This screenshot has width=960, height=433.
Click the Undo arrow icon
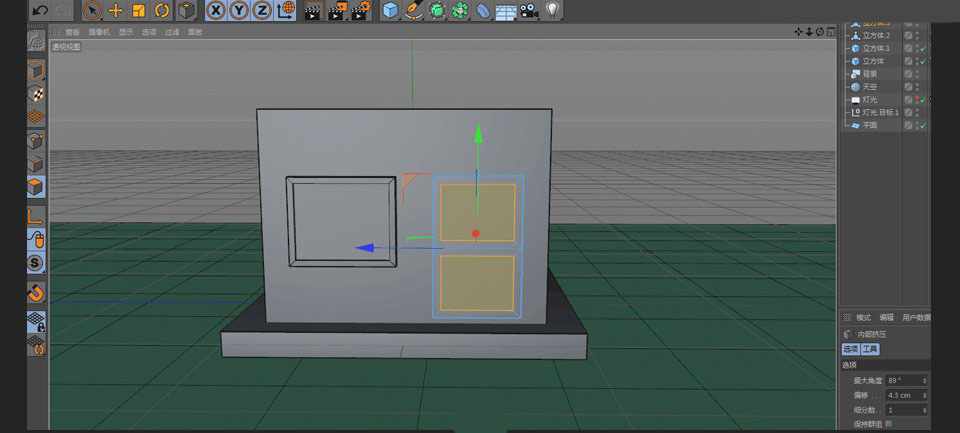[40, 11]
